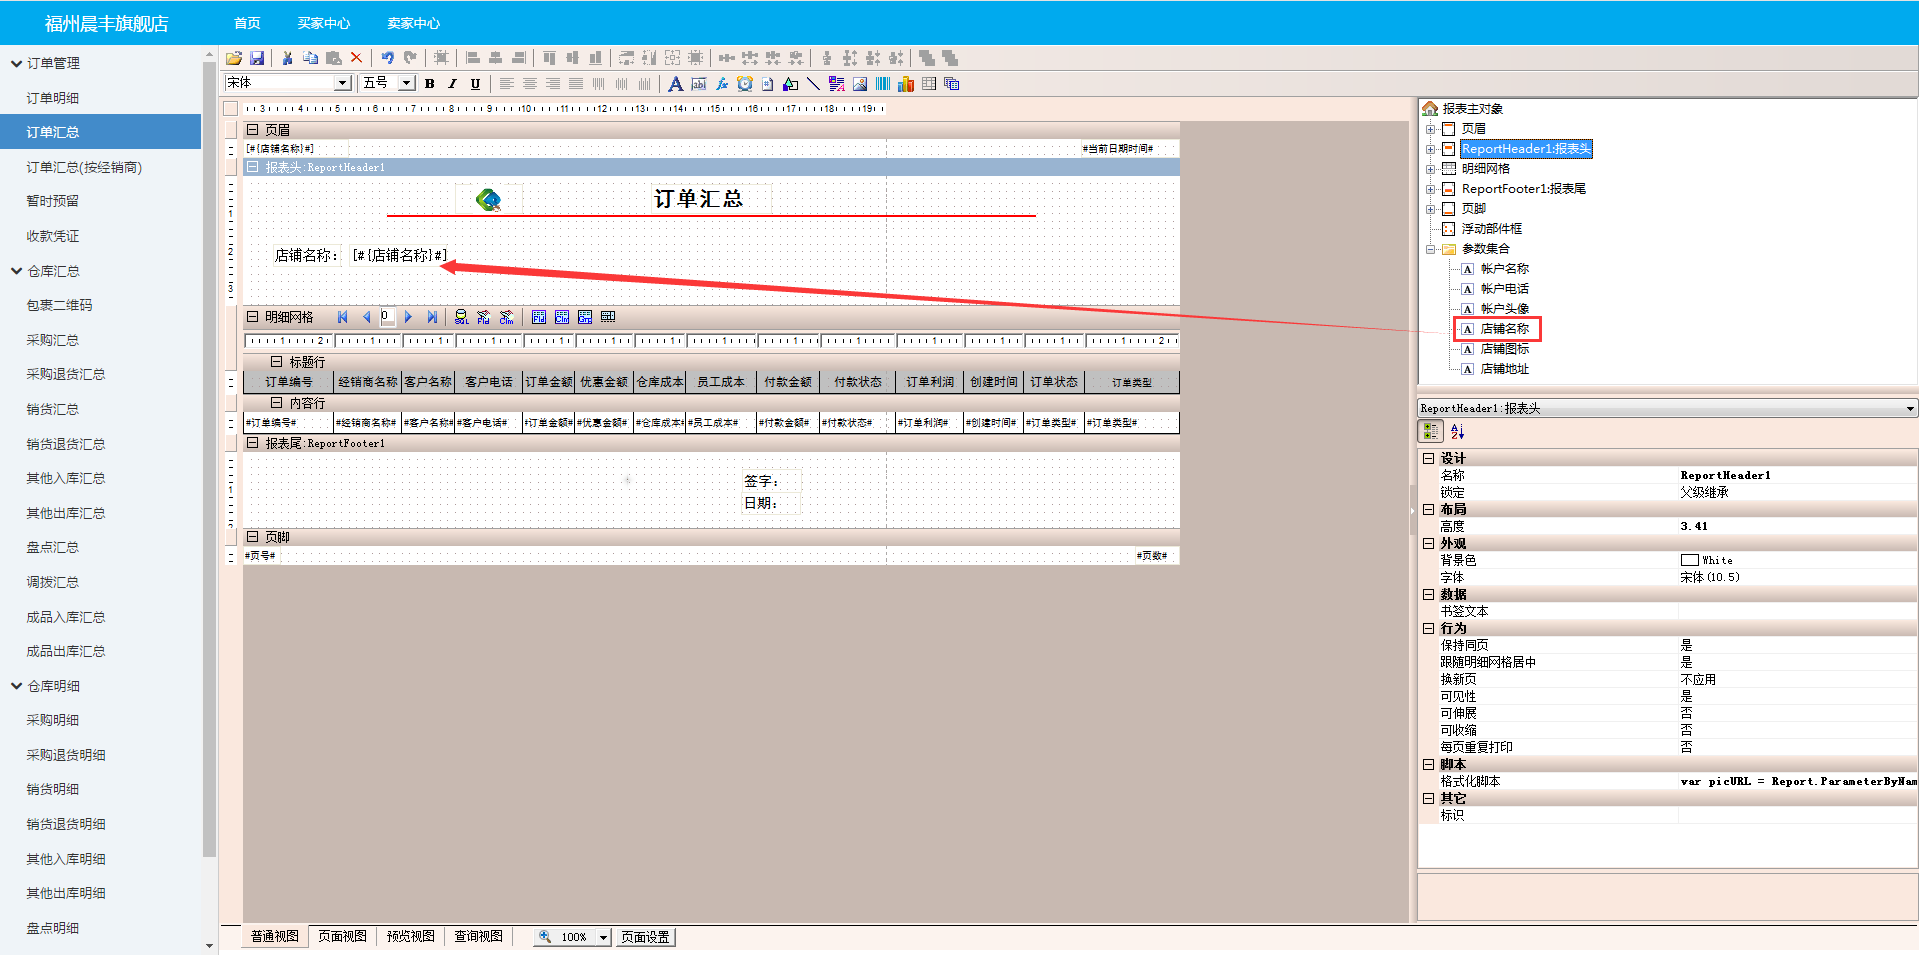This screenshot has height=956, width=1919.
Task: Click the open file folder icon
Action: (x=234, y=58)
